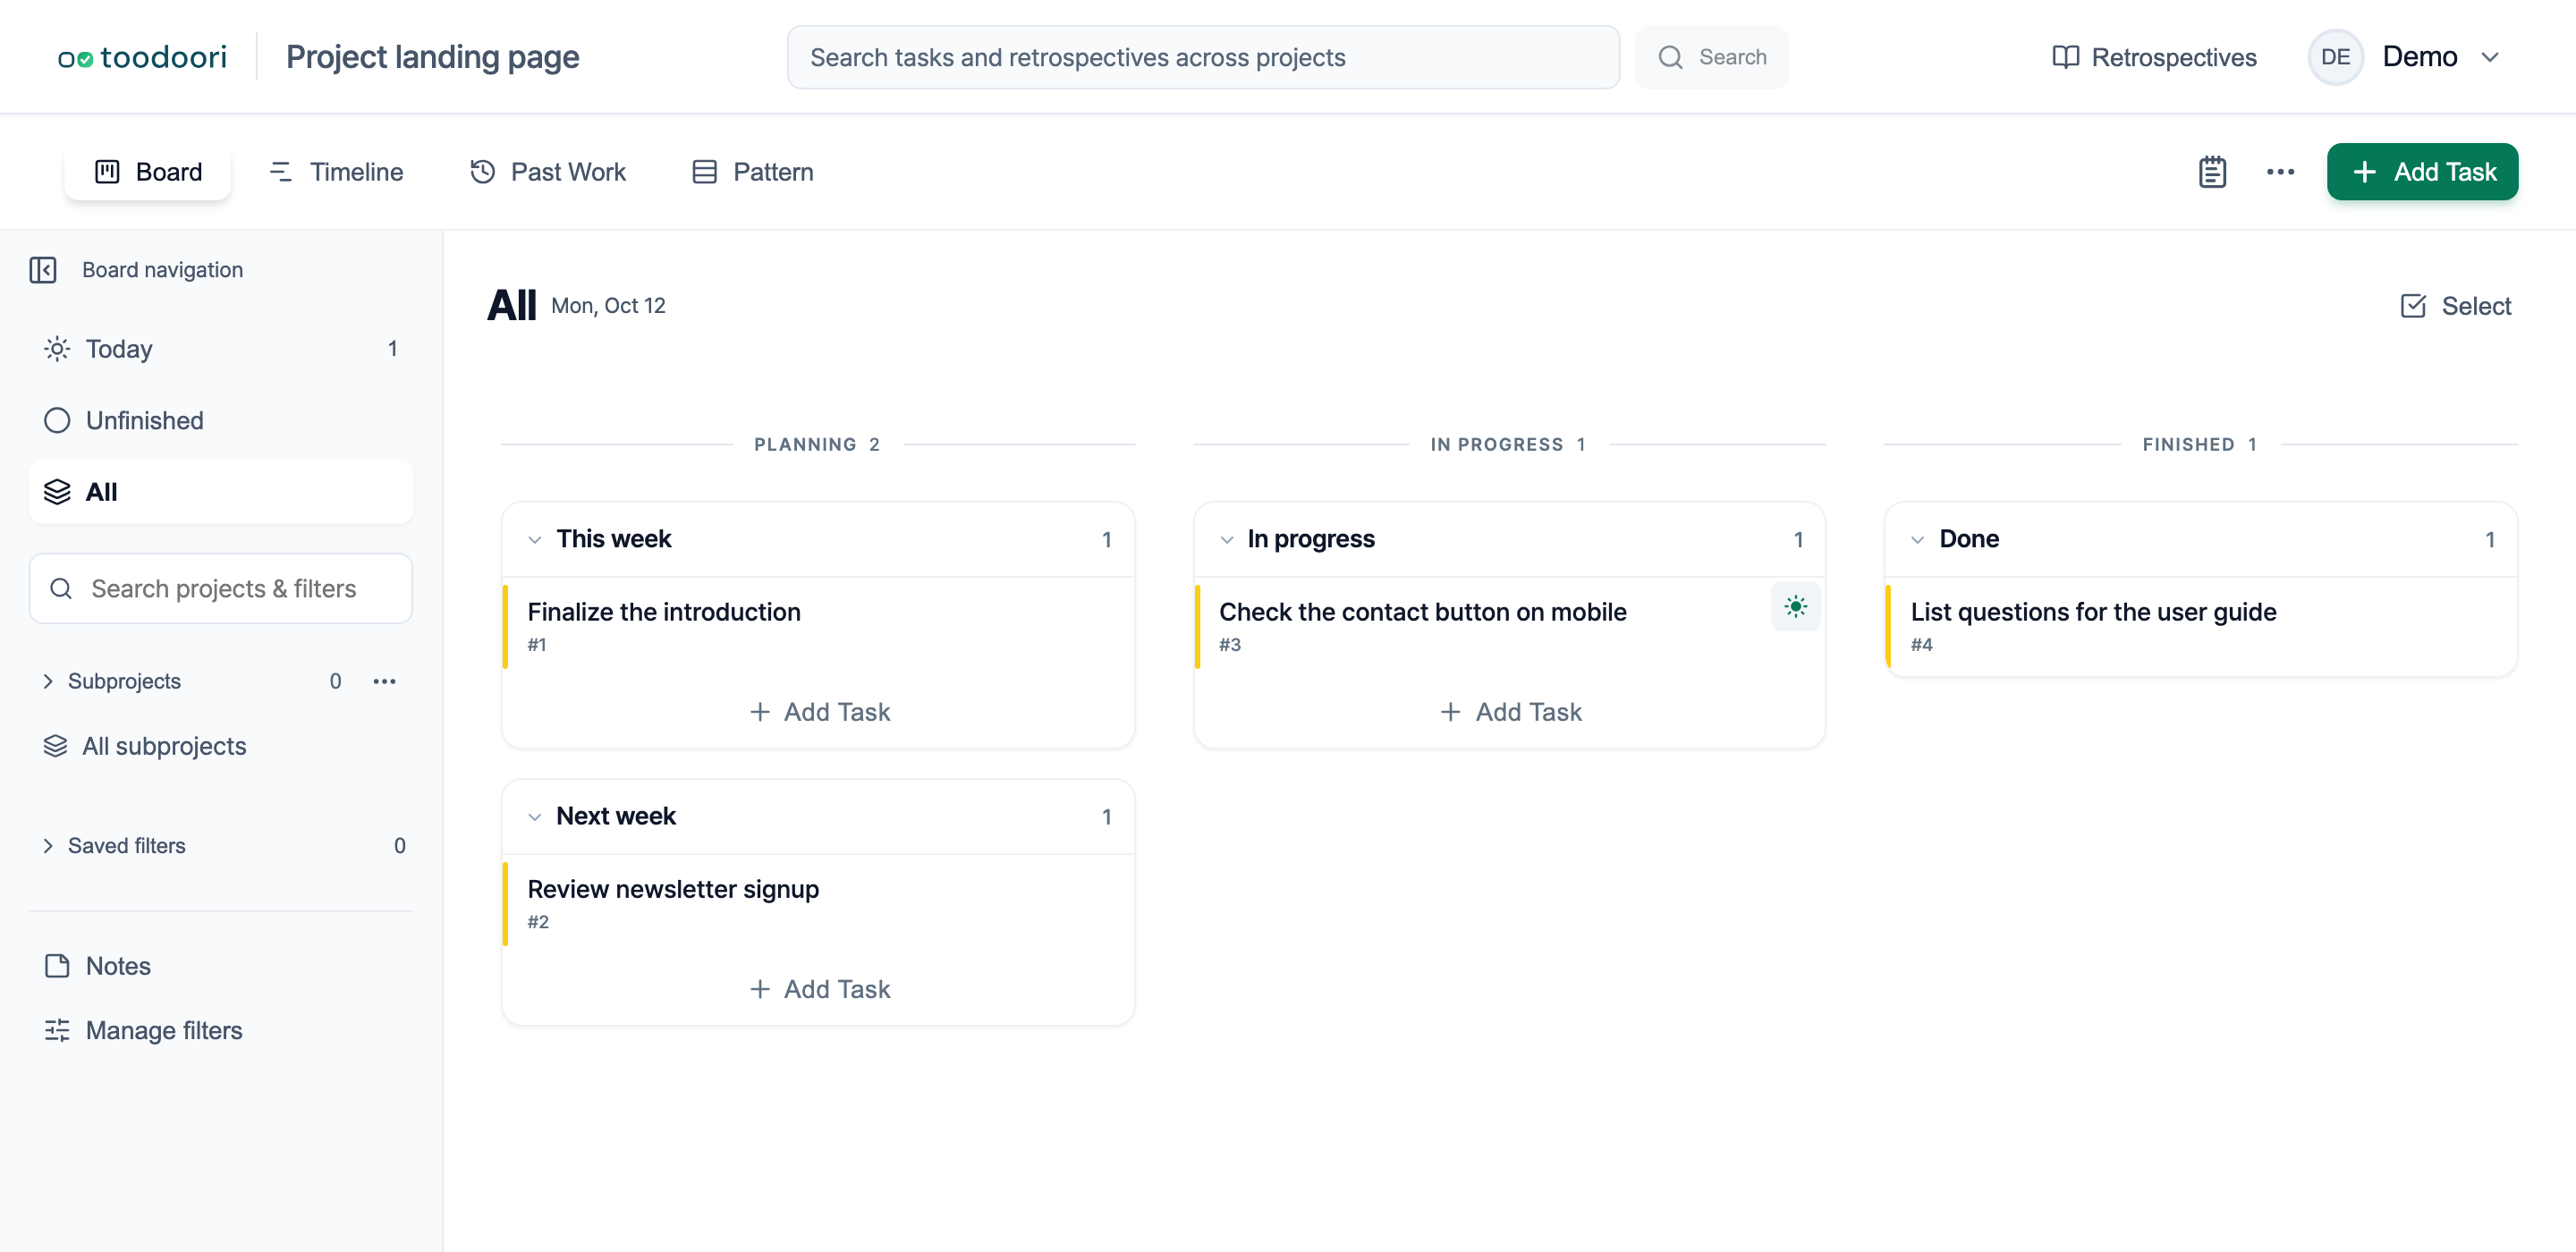Click the sun icon on Check the contact button task
Screen dimensions: 2576x1252
1795,606
